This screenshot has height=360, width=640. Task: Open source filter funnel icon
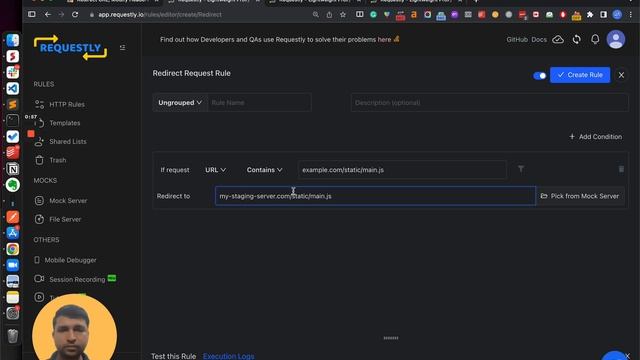[x=521, y=169]
